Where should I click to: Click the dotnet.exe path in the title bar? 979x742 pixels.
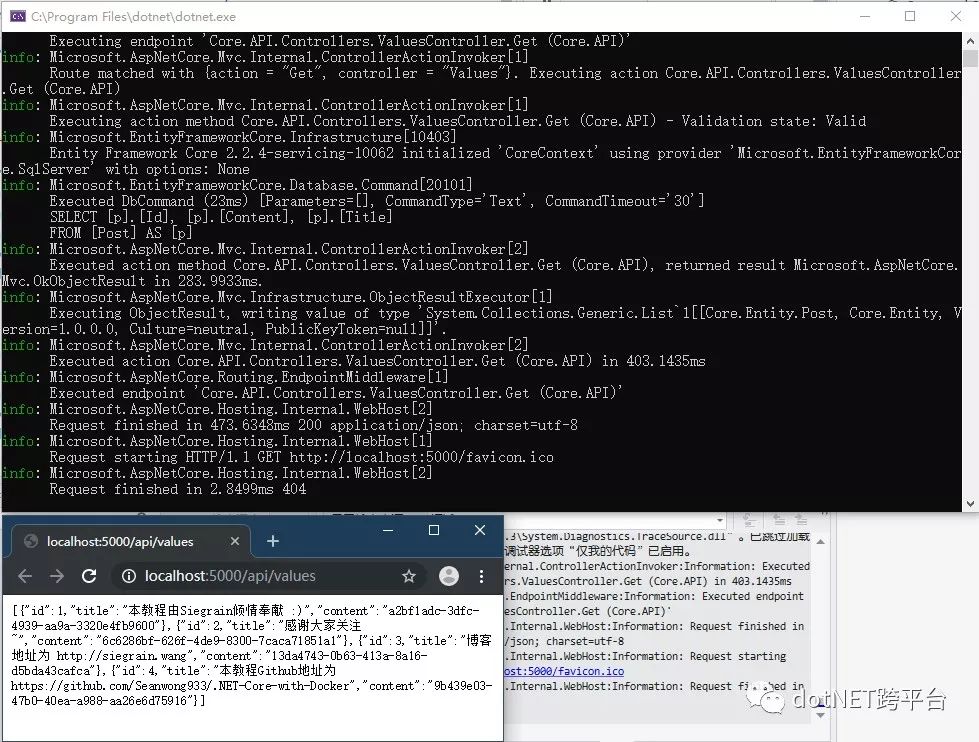[134, 16]
